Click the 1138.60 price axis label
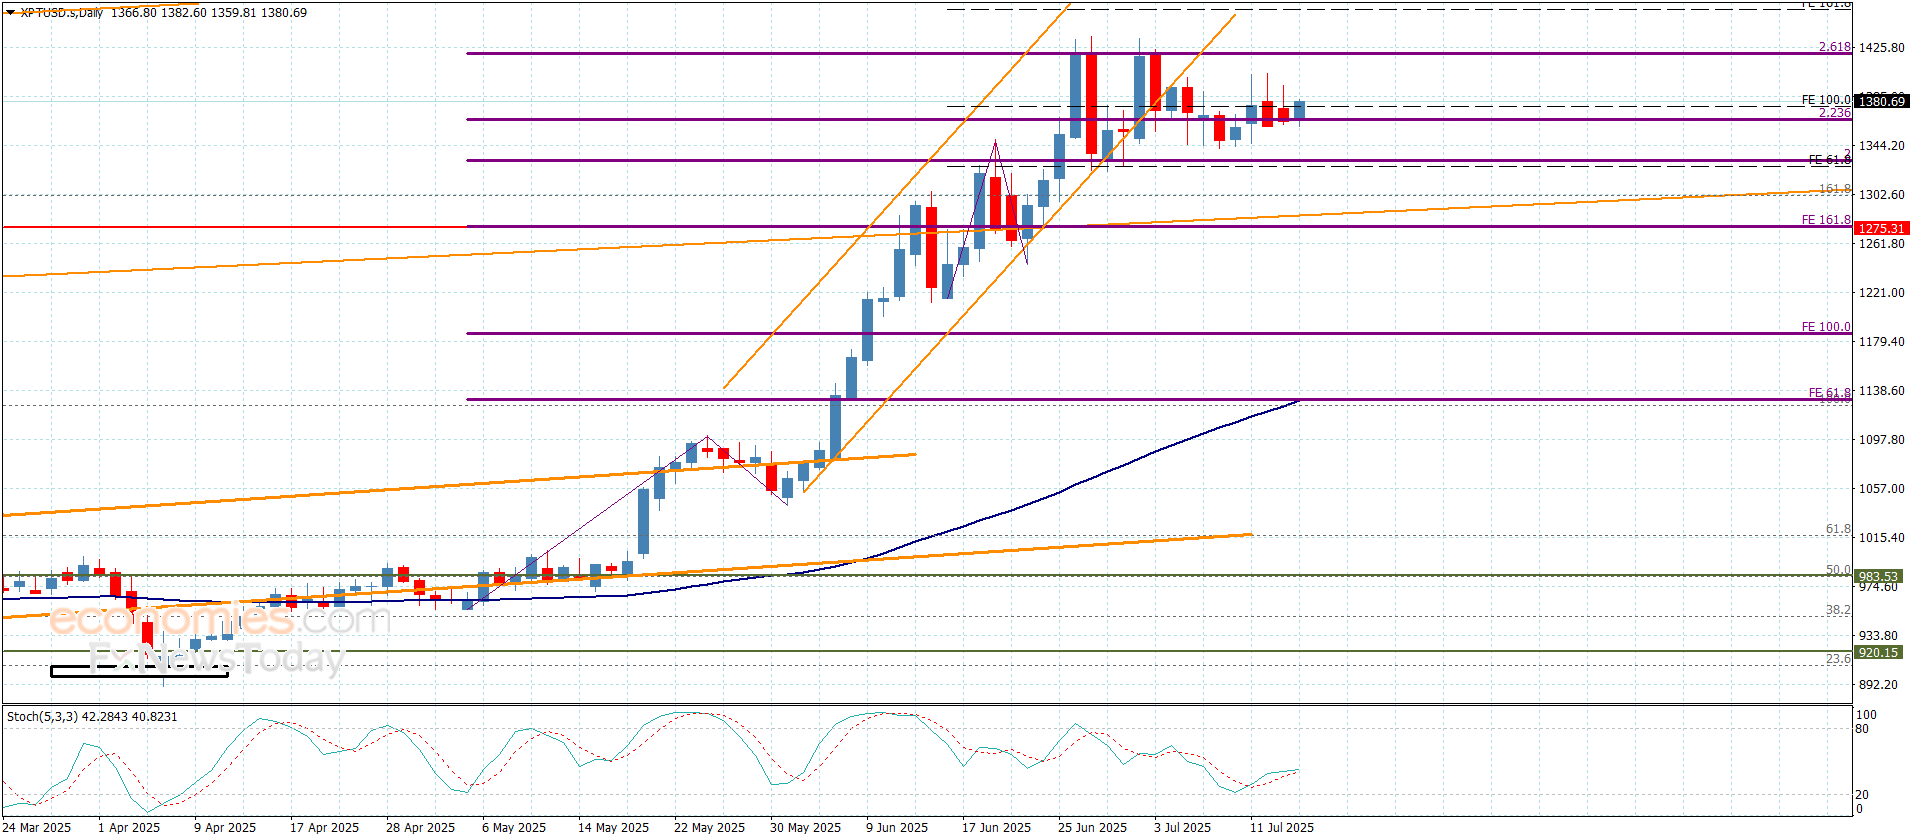This screenshot has height=840, width=1916. tap(1881, 391)
